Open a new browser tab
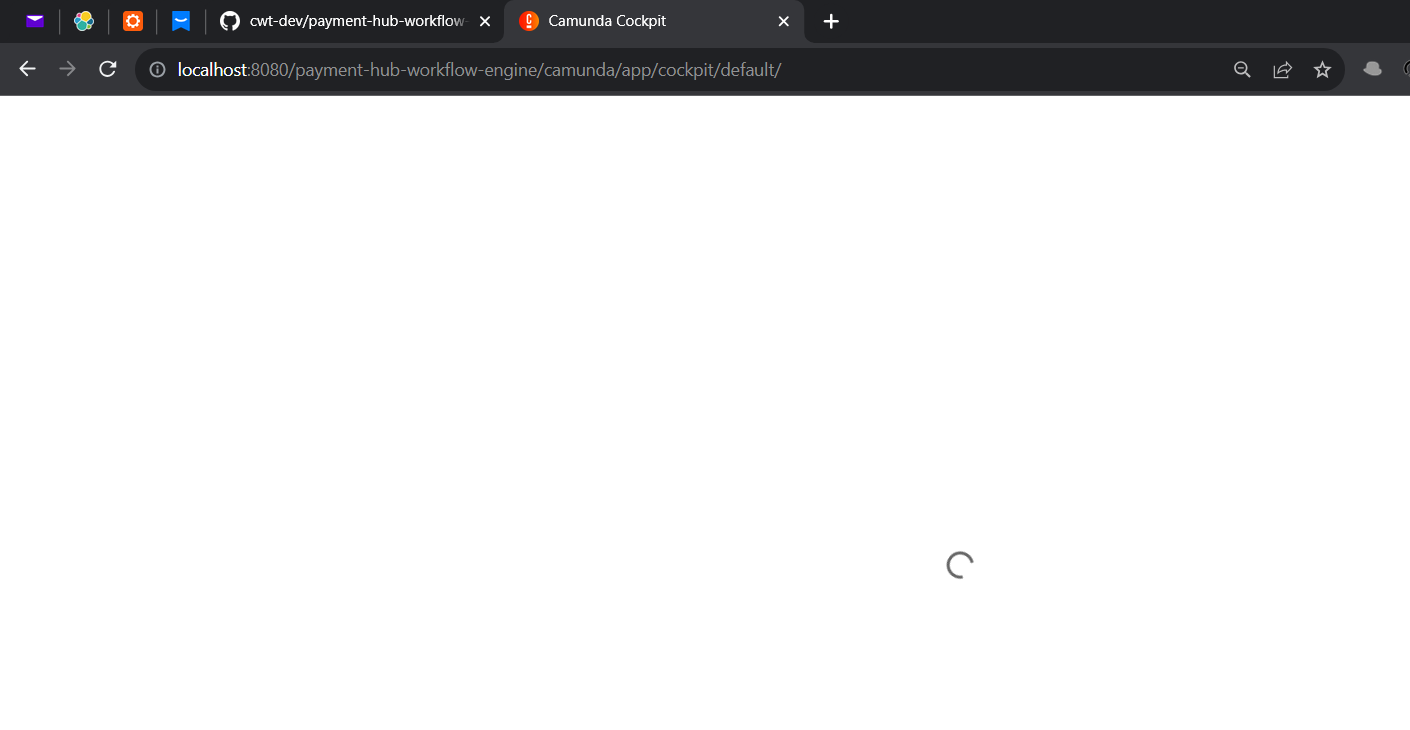 point(831,21)
